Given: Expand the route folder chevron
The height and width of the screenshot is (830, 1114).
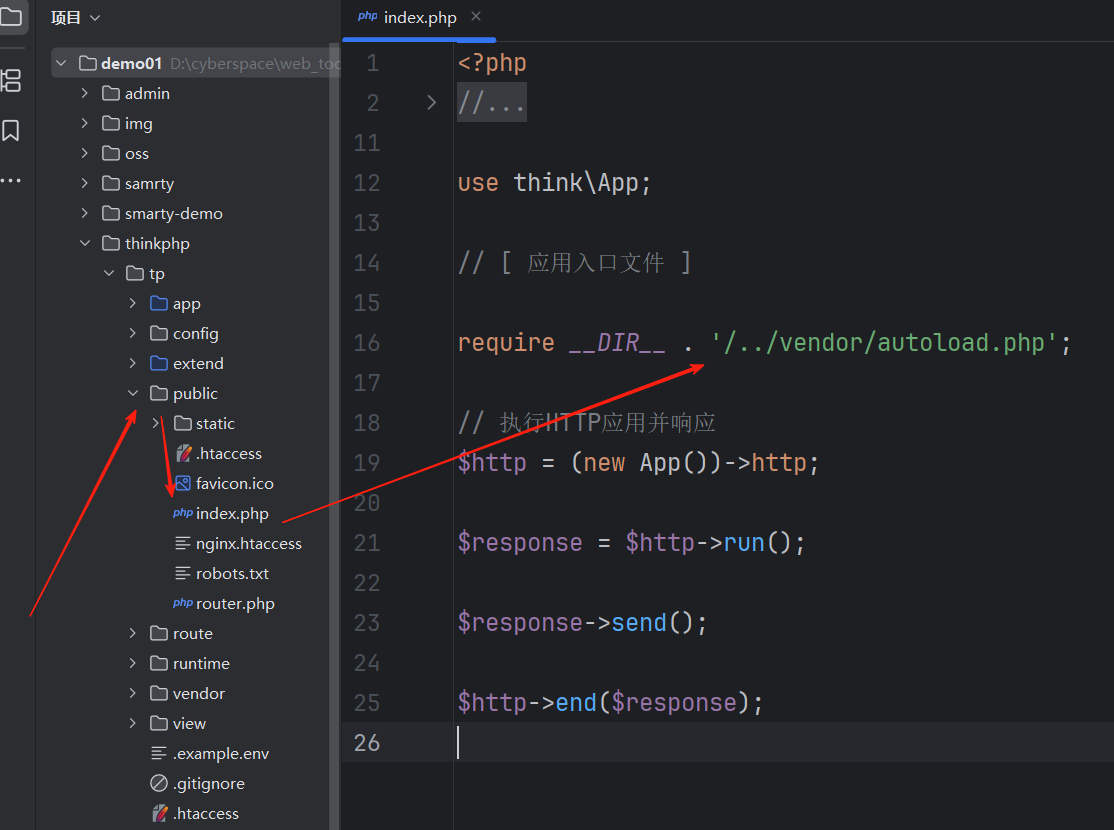Looking at the screenshot, I should pyautogui.click(x=133, y=633).
